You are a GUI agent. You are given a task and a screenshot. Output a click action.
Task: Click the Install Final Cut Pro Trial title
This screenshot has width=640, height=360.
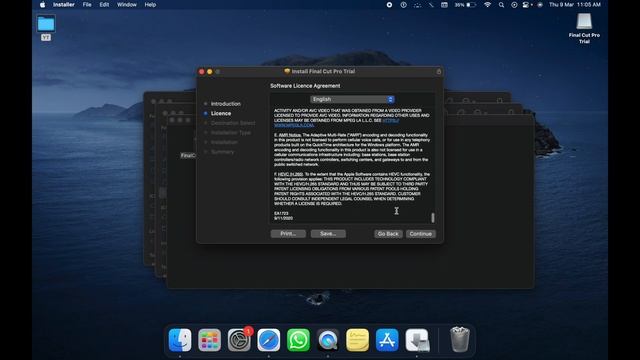(x=323, y=71)
